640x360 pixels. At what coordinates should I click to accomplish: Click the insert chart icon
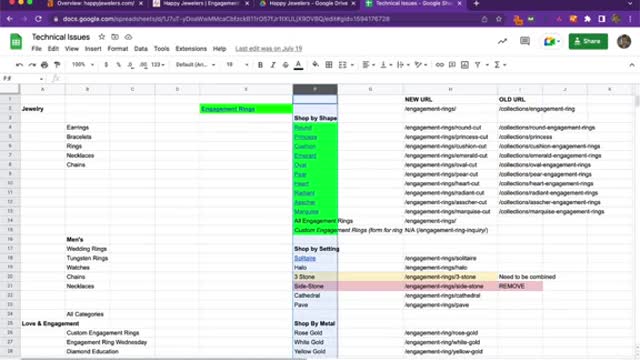(464, 64)
